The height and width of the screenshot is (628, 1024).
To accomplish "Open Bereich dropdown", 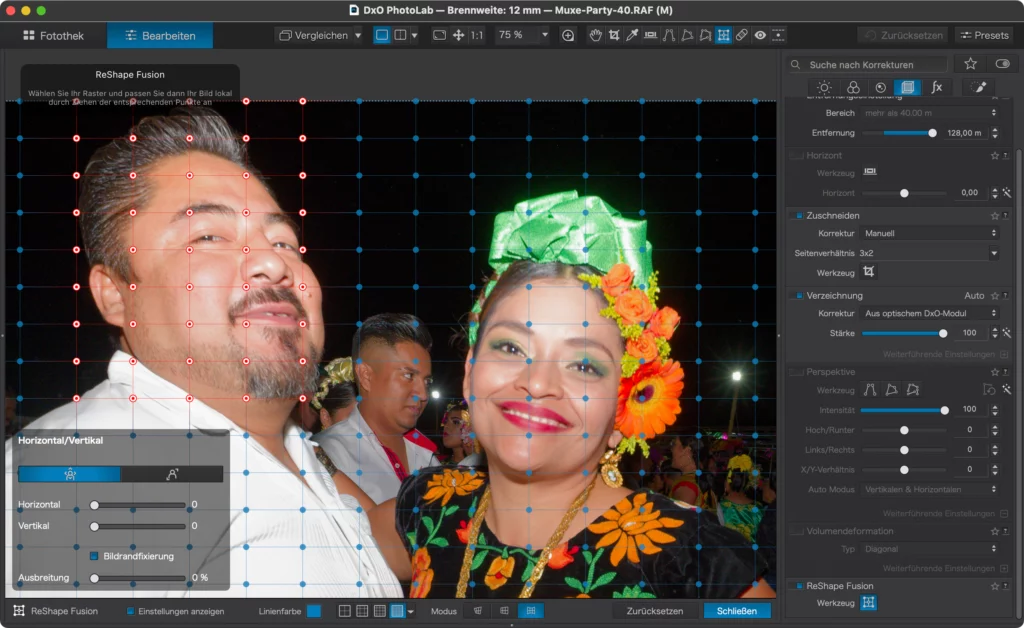I will (x=929, y=113).
